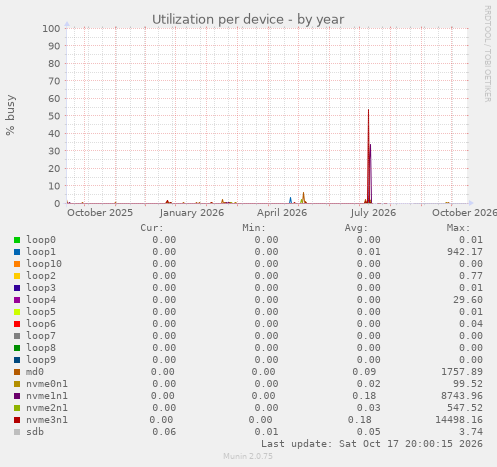Select the loop0 legend label
The image size is (497, 467).
pos(41,240)
